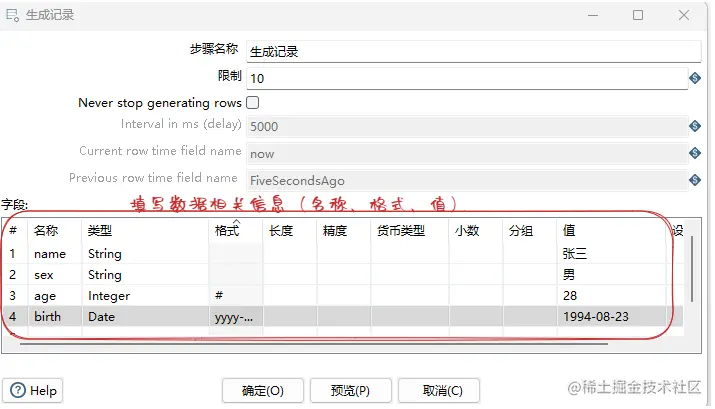Click the # column header

14,231
